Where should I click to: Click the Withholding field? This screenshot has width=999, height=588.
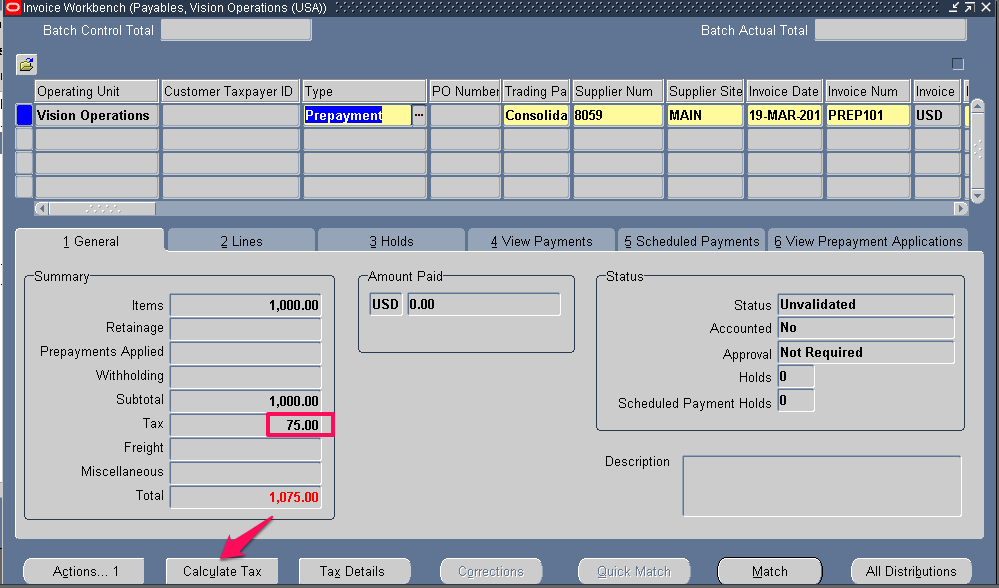245,377
